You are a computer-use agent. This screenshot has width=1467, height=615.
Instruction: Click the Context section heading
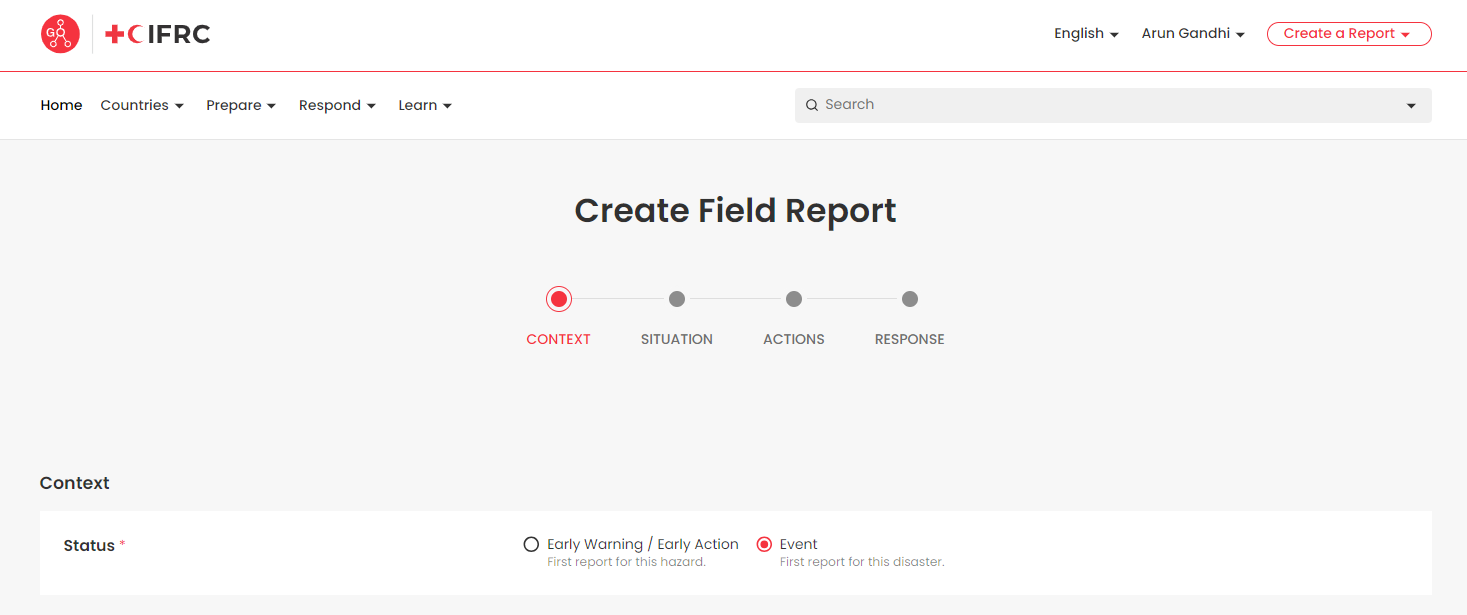coord(75,483)
